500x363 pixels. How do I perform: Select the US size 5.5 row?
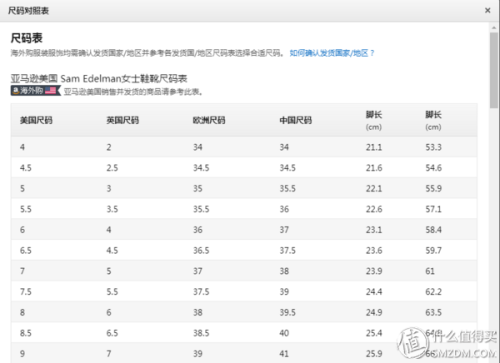[x=244, y=209]
